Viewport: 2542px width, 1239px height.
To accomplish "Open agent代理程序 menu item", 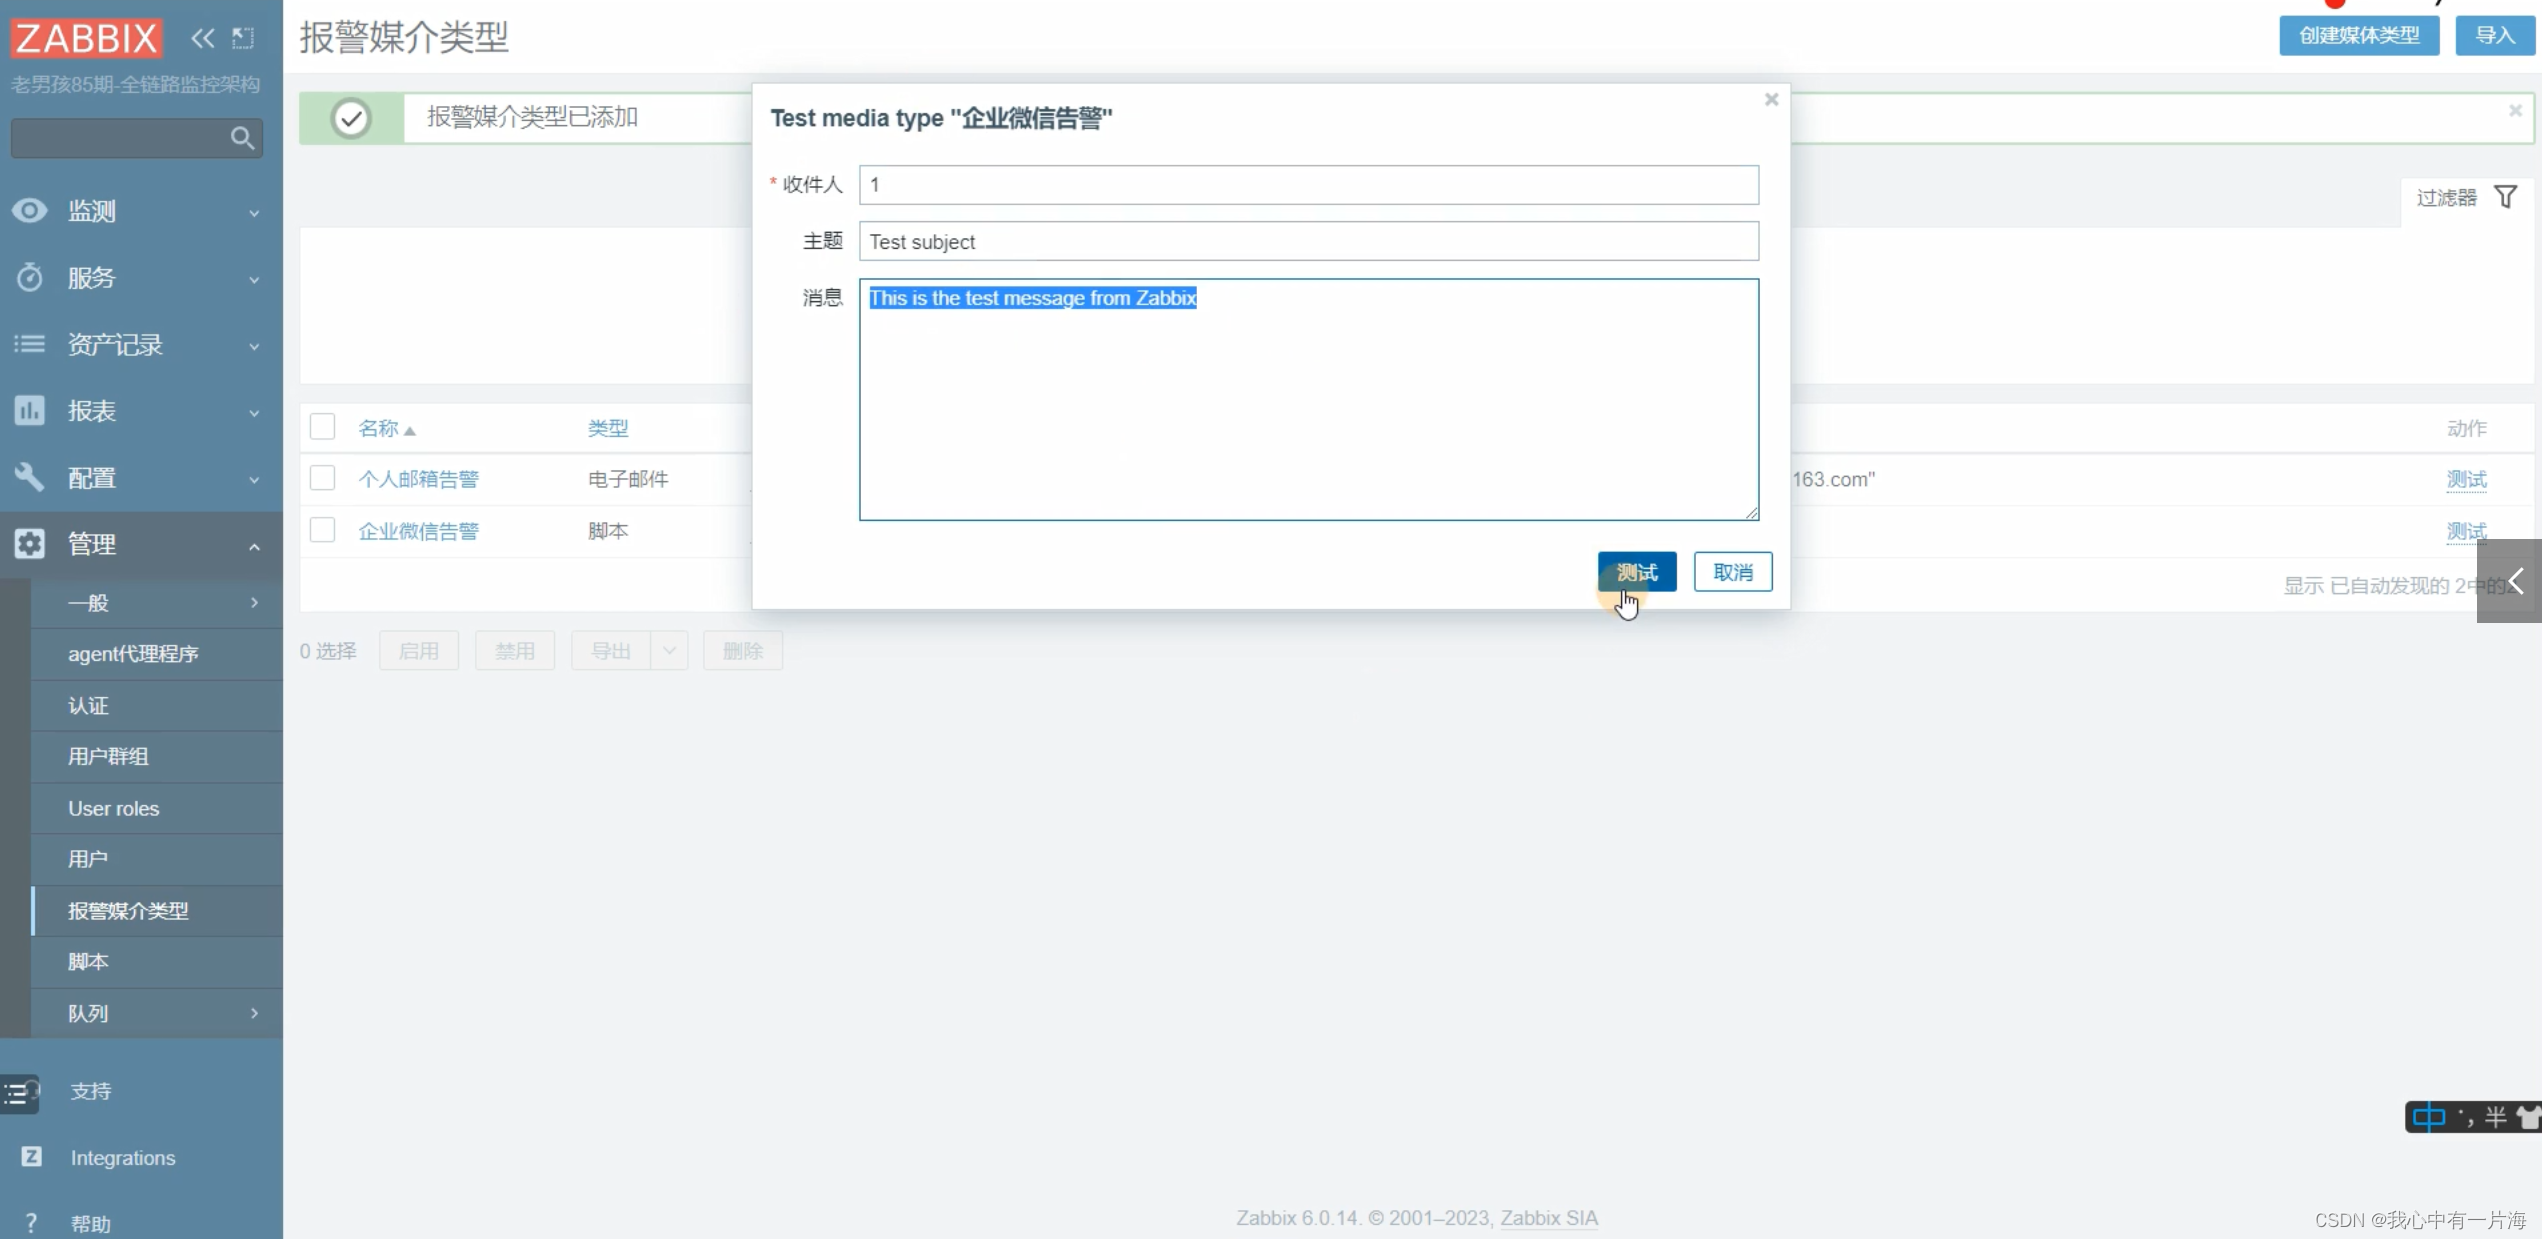I will click(157, 654).
